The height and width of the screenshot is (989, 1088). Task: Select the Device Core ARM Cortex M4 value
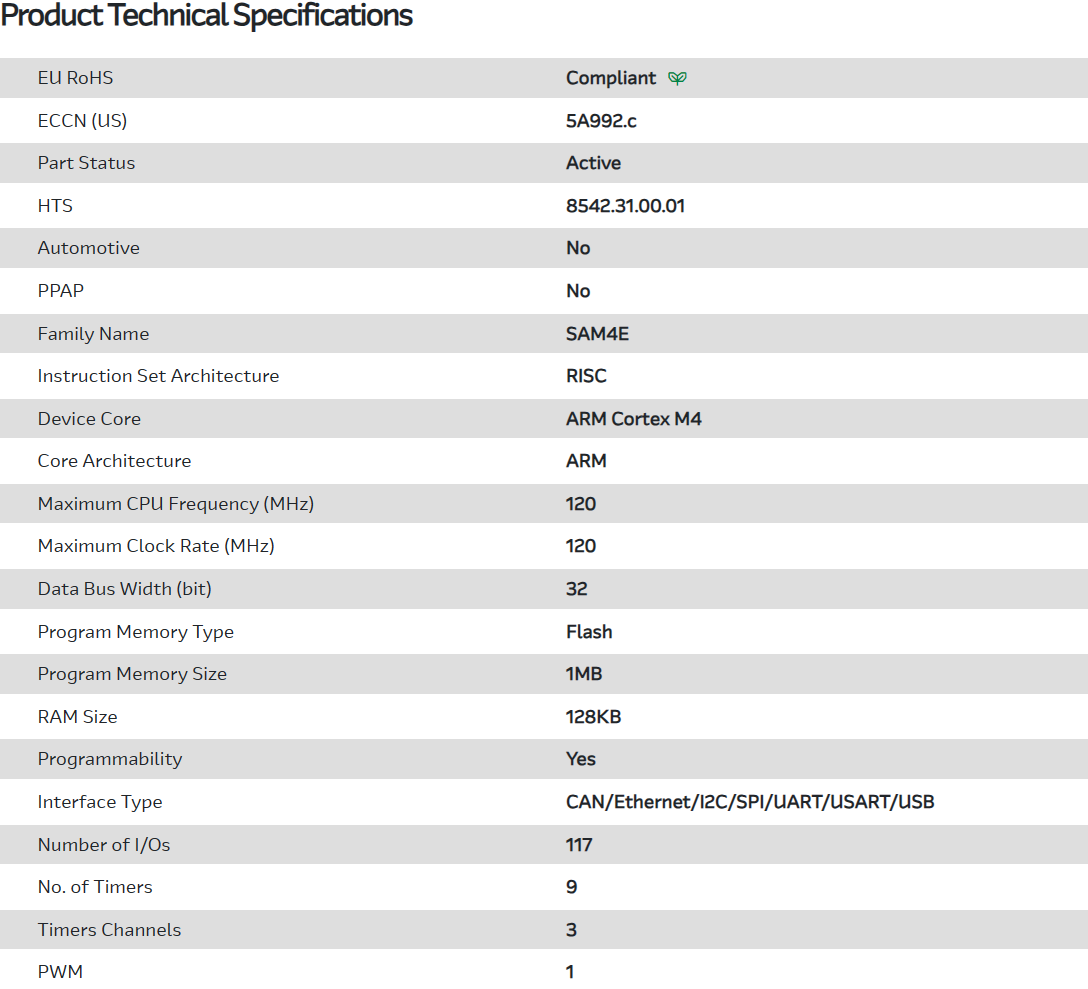pos(633,419)
